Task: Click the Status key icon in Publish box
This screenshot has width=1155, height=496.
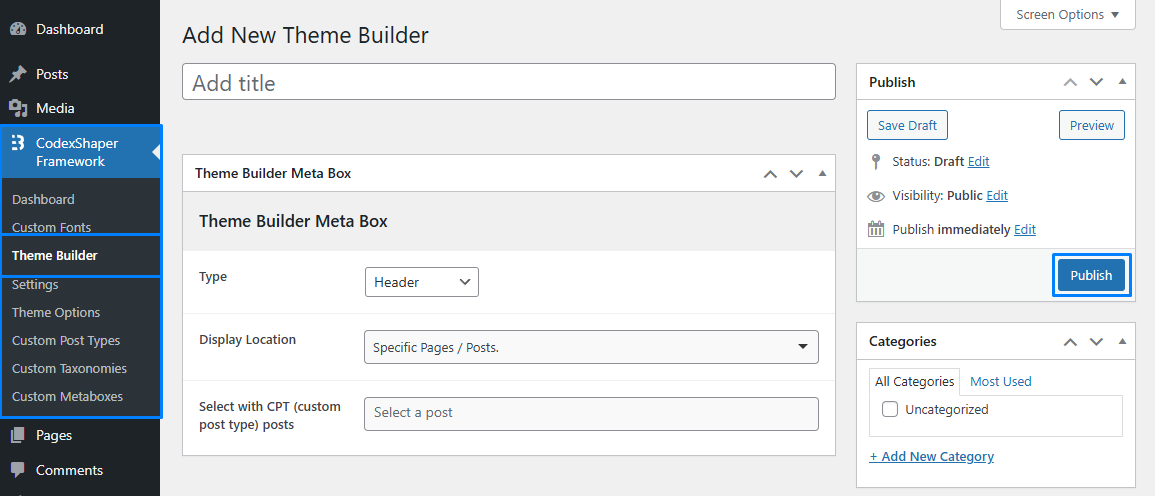Action: tap(876, 161)
